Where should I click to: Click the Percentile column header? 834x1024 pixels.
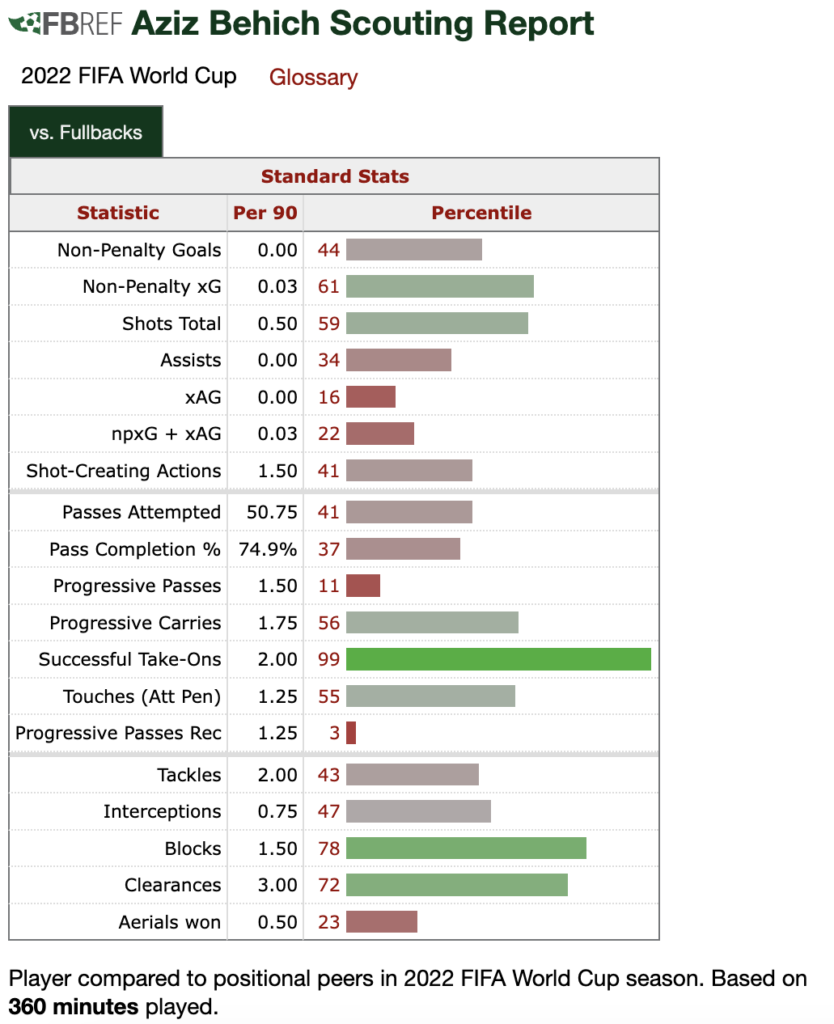(x=481, y=213)
